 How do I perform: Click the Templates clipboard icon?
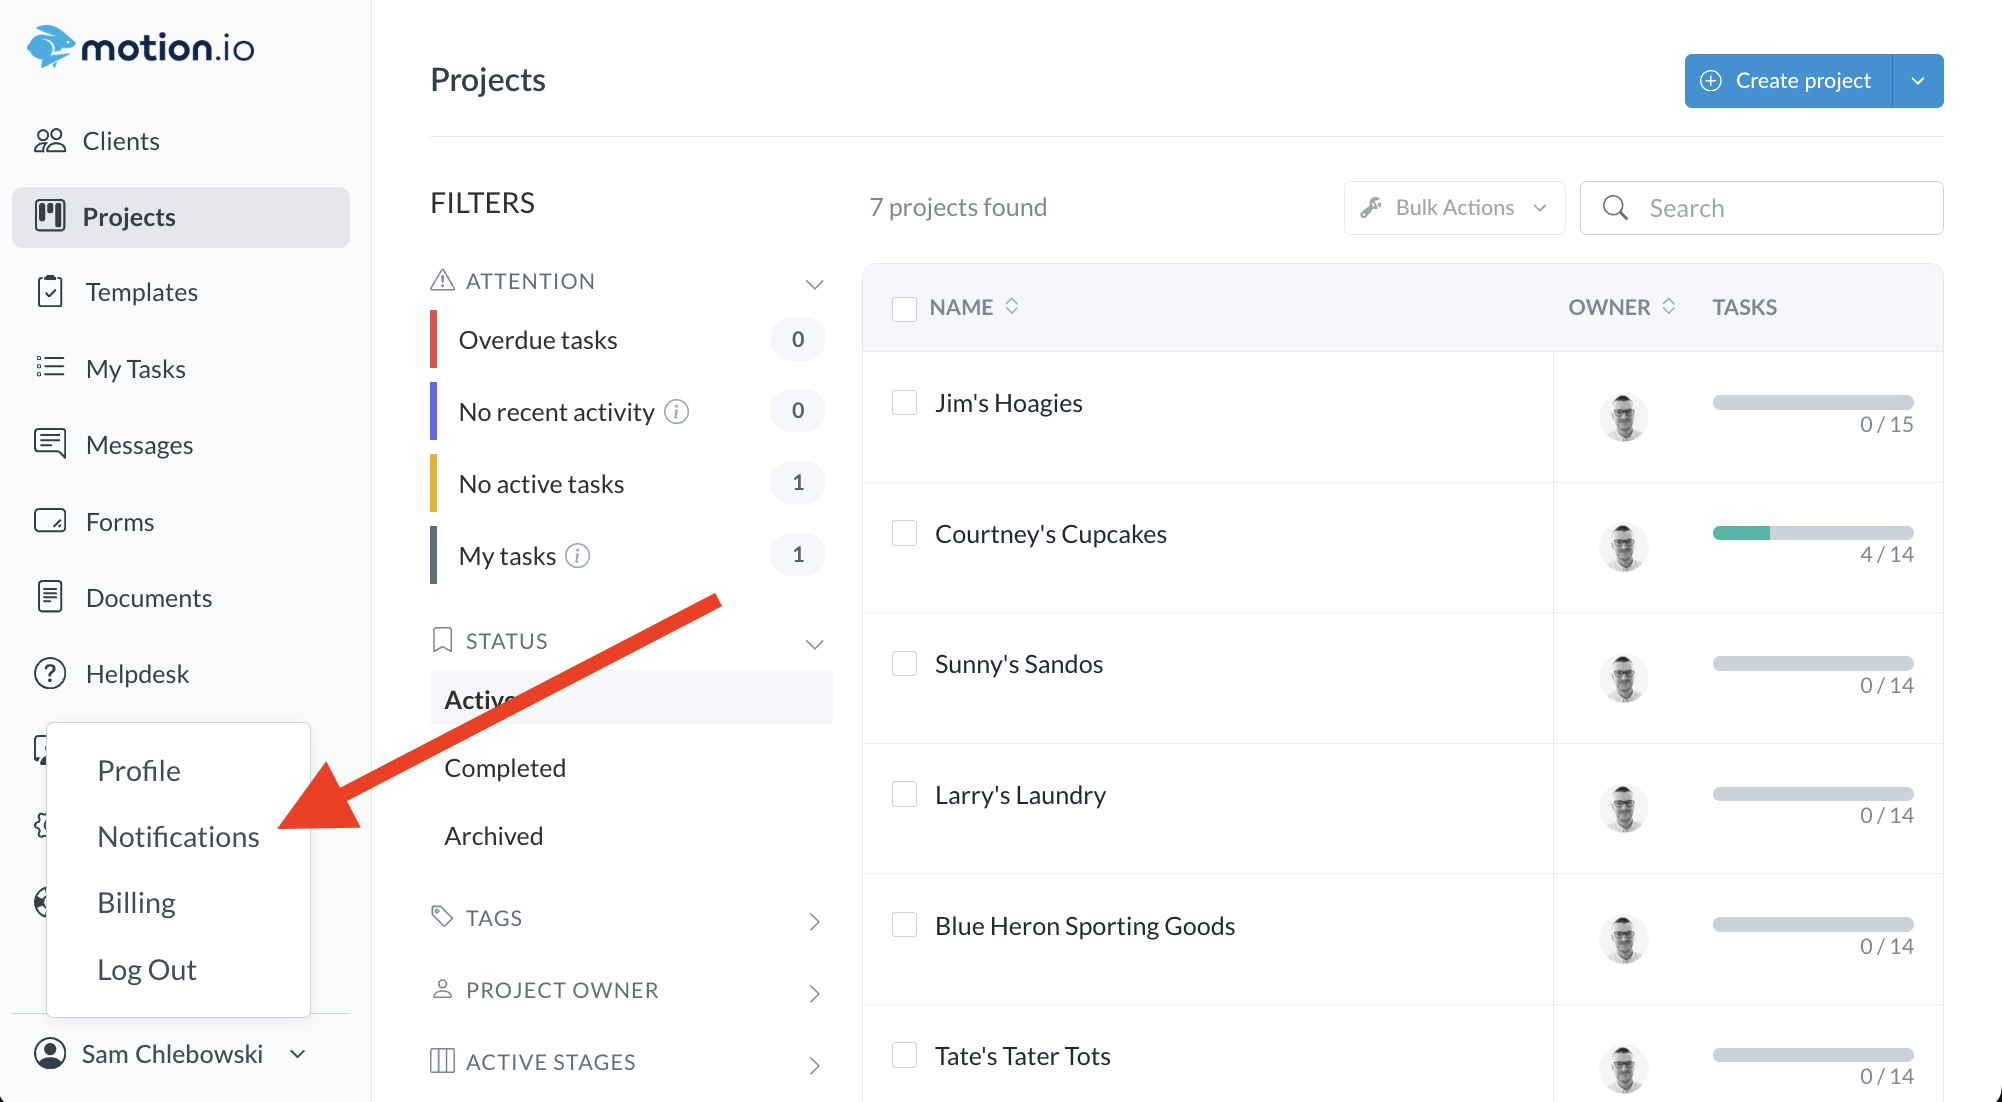pos(49,292)
